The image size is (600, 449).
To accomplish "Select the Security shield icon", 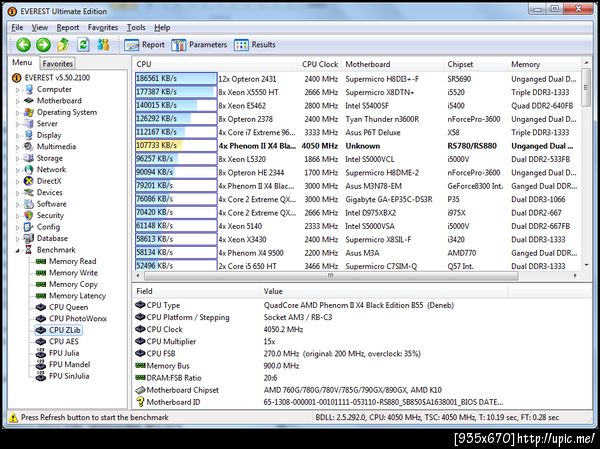I will tap(29, 216).
